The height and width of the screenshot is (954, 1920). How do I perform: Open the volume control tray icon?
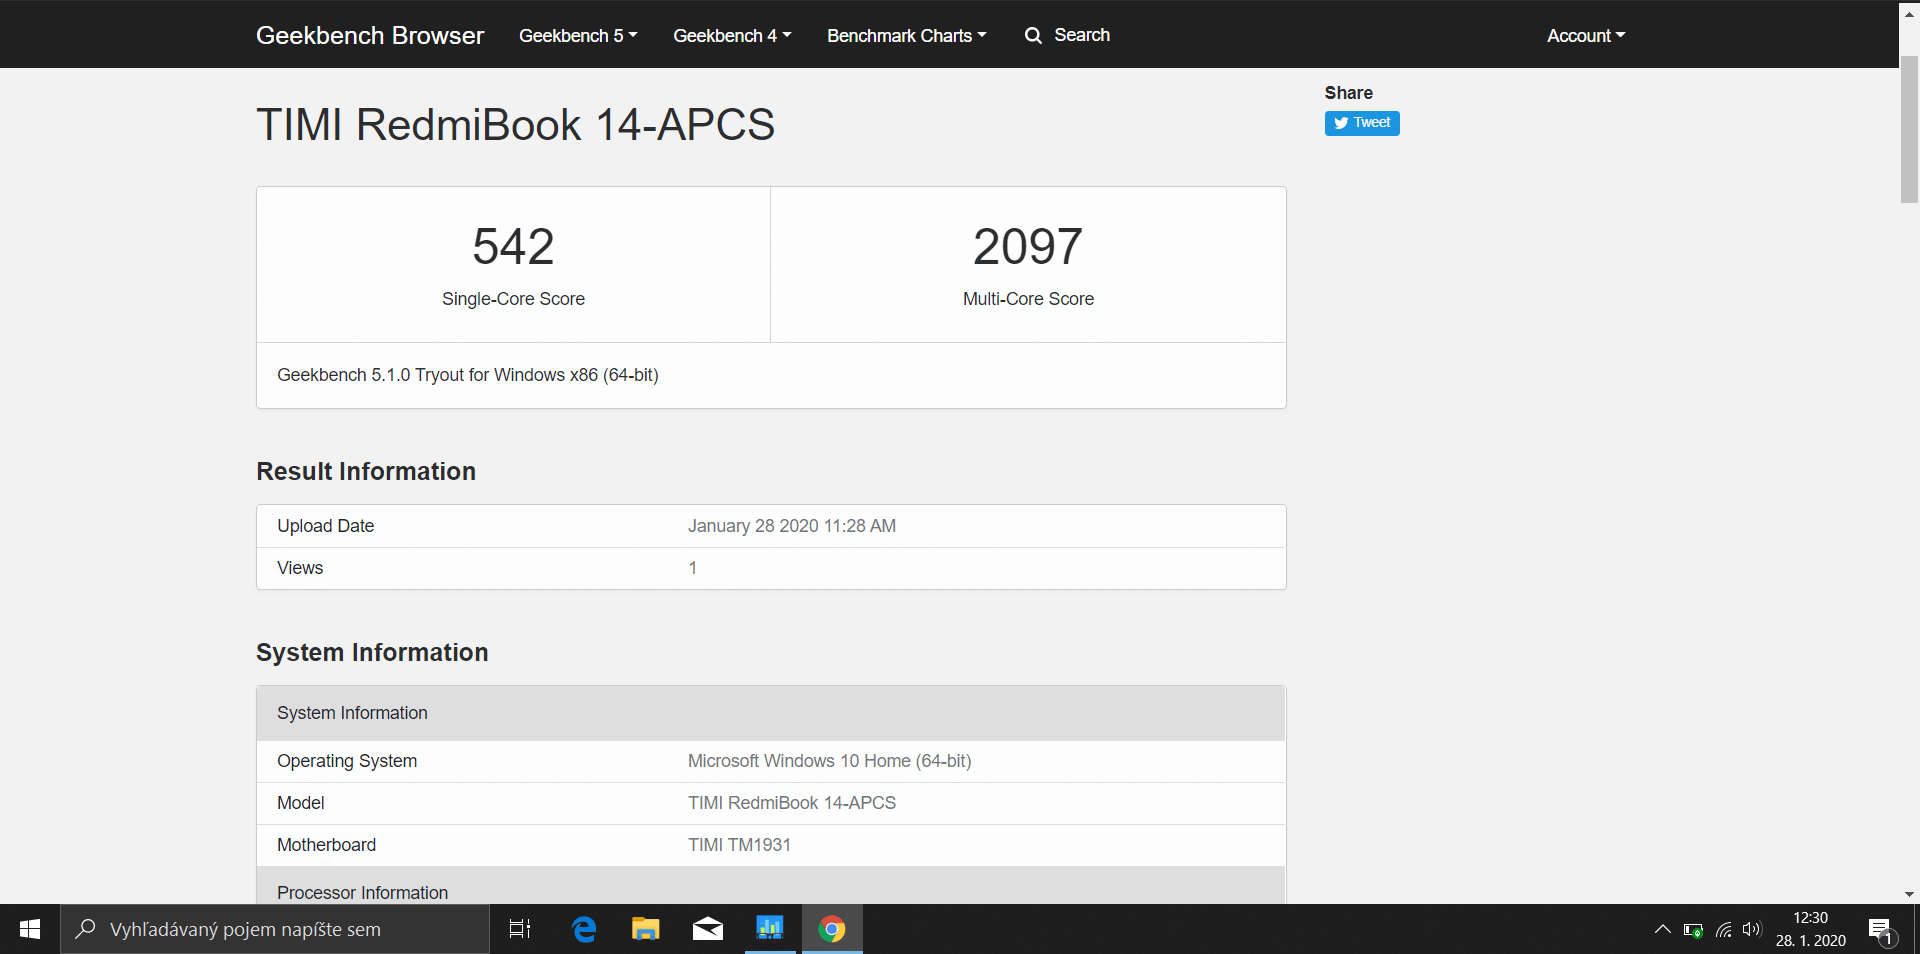click(1751, 929)
